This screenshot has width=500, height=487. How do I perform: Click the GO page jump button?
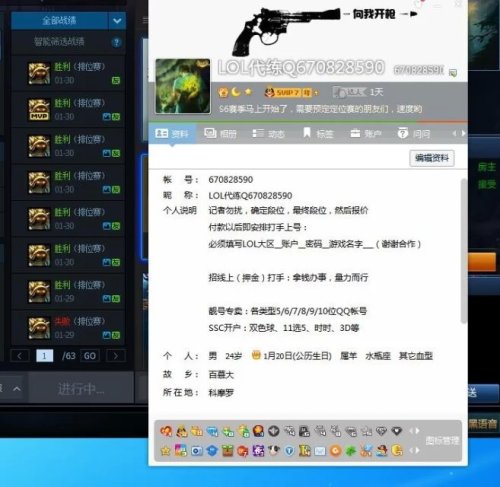click(x=90, y=356)
